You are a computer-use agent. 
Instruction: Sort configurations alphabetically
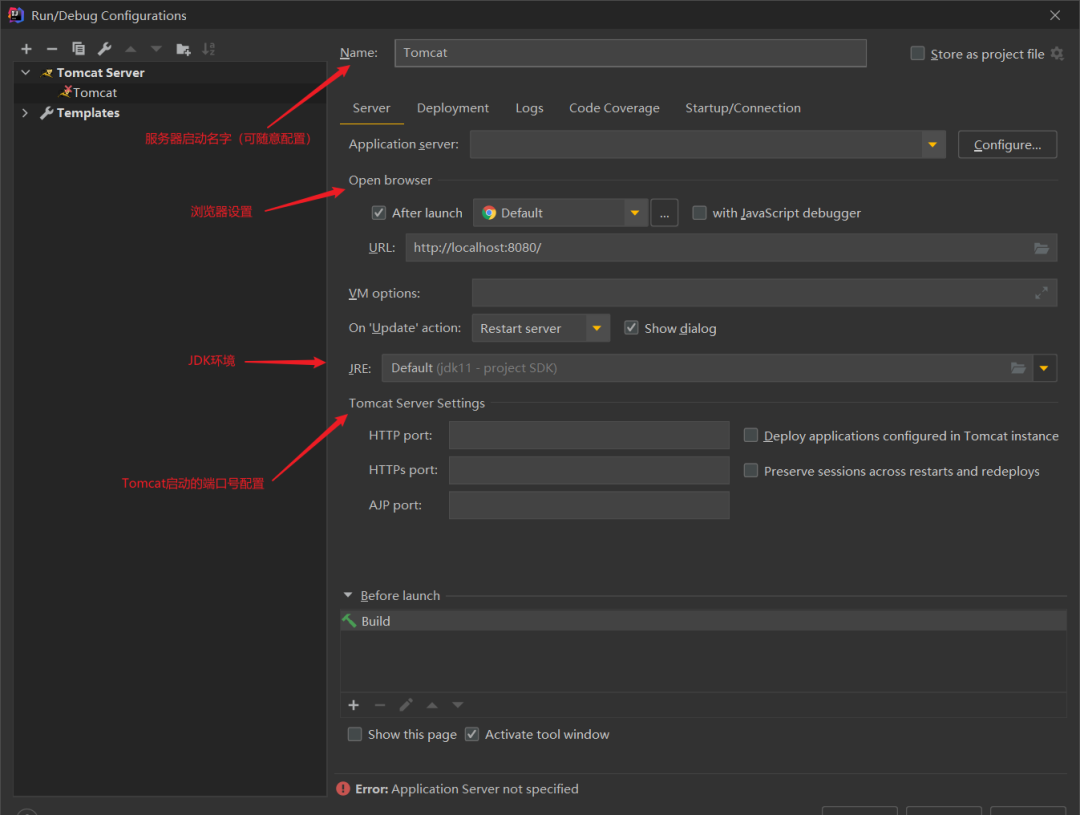[208, 49]
